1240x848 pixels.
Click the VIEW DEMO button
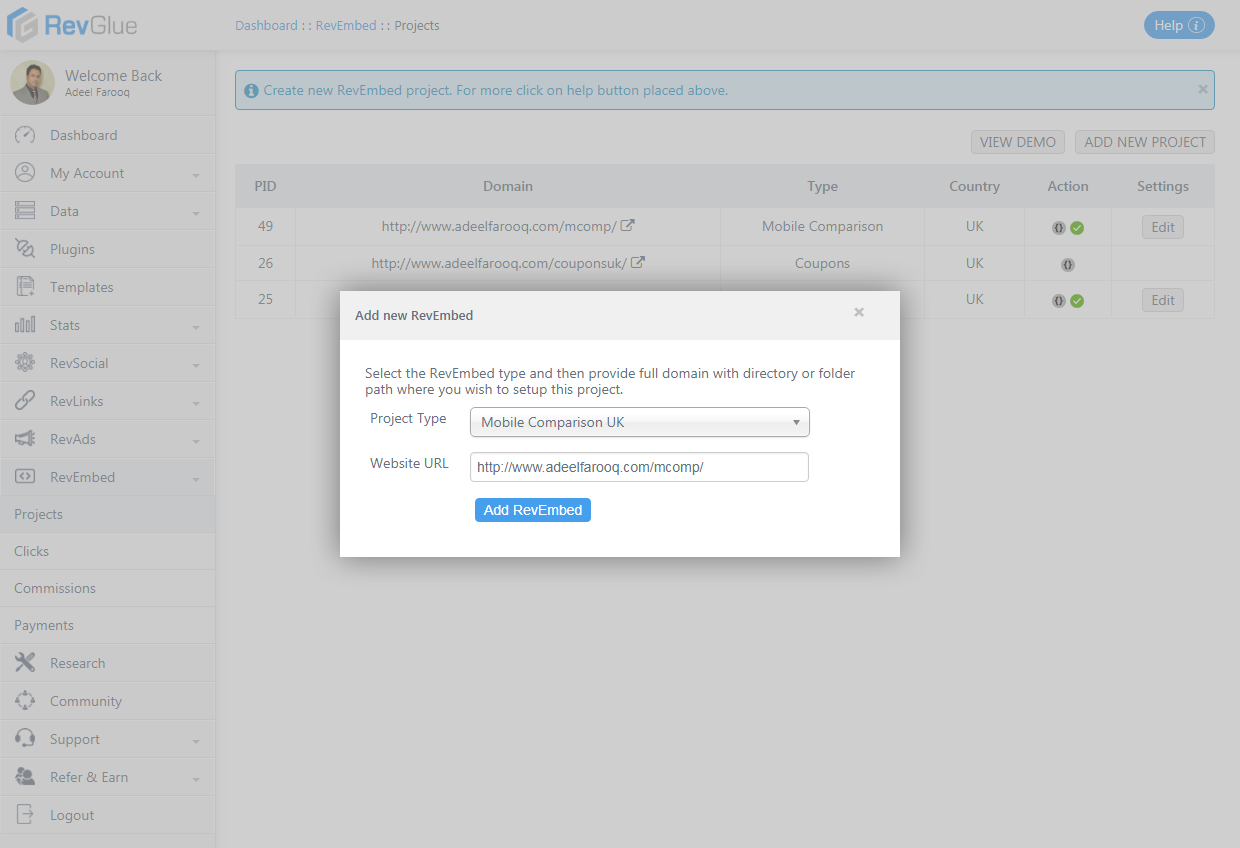(x=1018, y=142)
